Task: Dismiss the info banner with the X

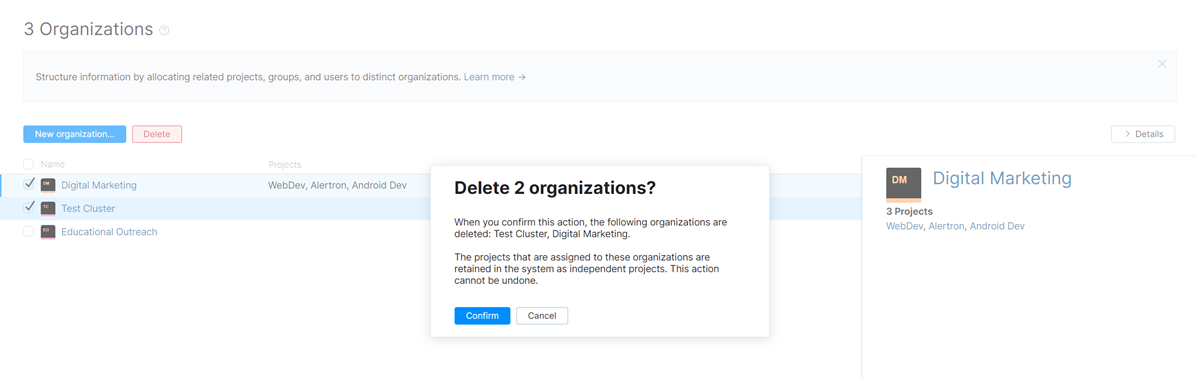Action: [1162, 64]
